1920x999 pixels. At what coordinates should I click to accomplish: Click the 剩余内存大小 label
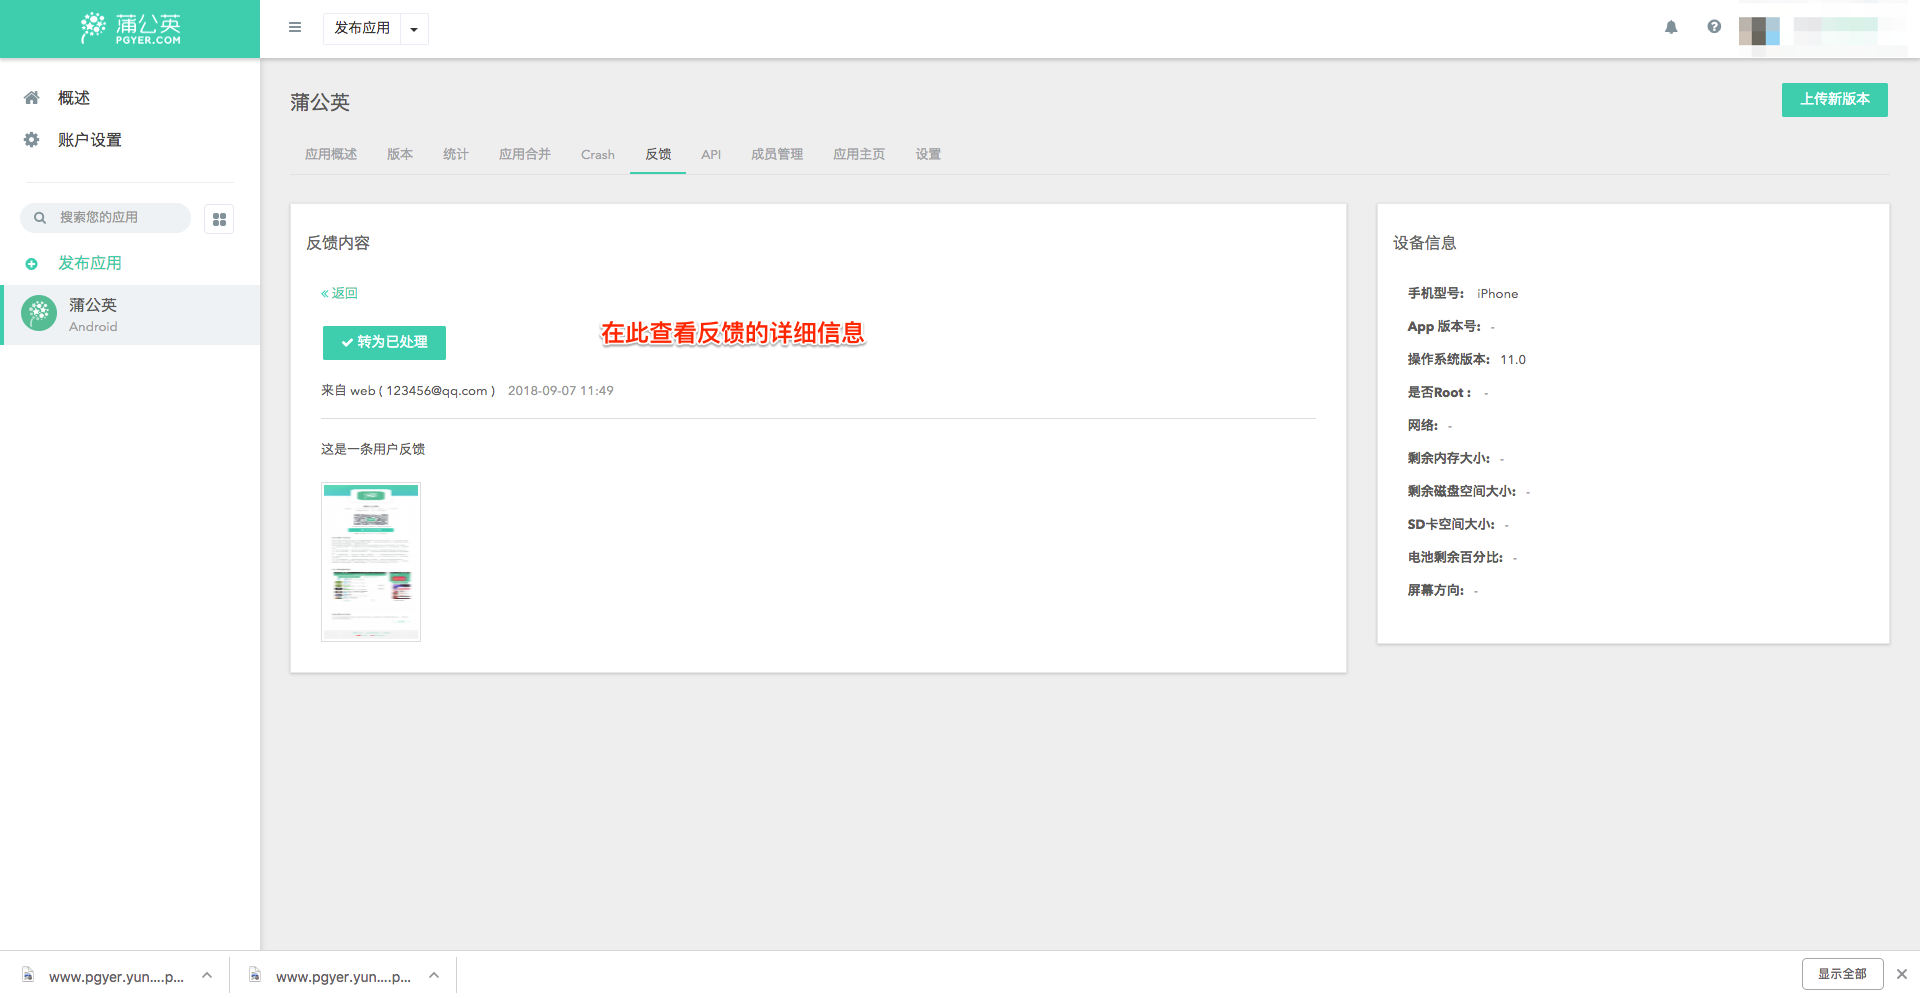pyautogui.click(x=1448, y=459)
